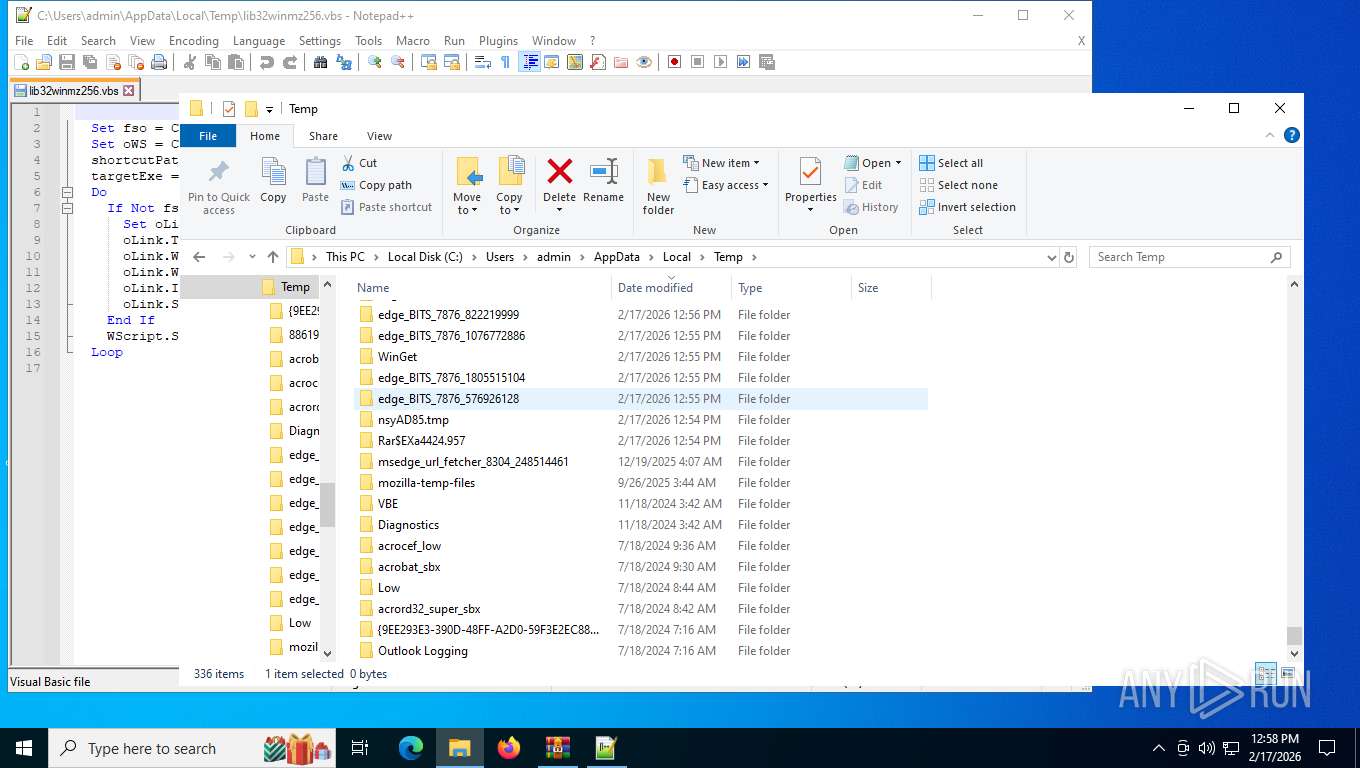Viewport: 1360px width, 768px height.
Task: Click the Open file icon in Notepad++
Action: pyautogui.click(x=43, y=62)
